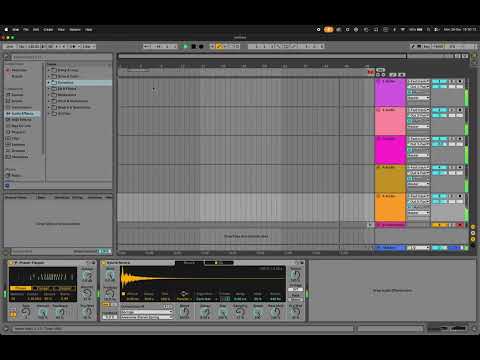The width and height of the screenshot is (480, 360).
Task: Open the Help menu
Action: coord(88,30)
